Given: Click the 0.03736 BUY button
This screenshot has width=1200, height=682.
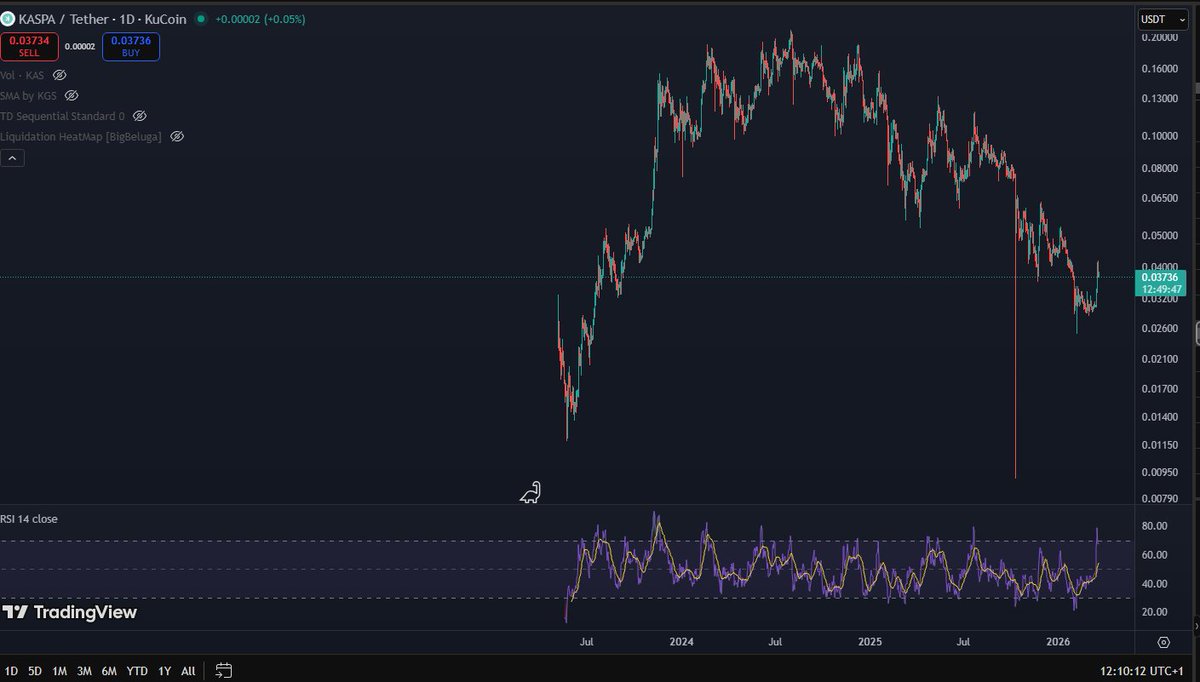Looking at the screenshot, I should pos(130,46).
